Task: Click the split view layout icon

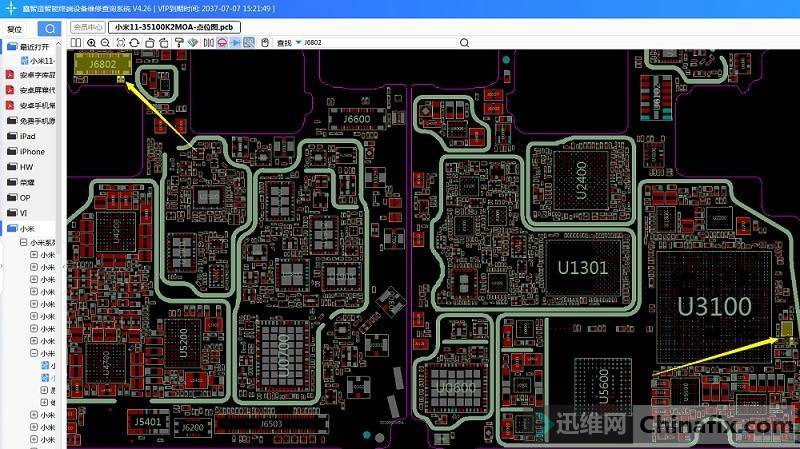Action: [76, 43]
